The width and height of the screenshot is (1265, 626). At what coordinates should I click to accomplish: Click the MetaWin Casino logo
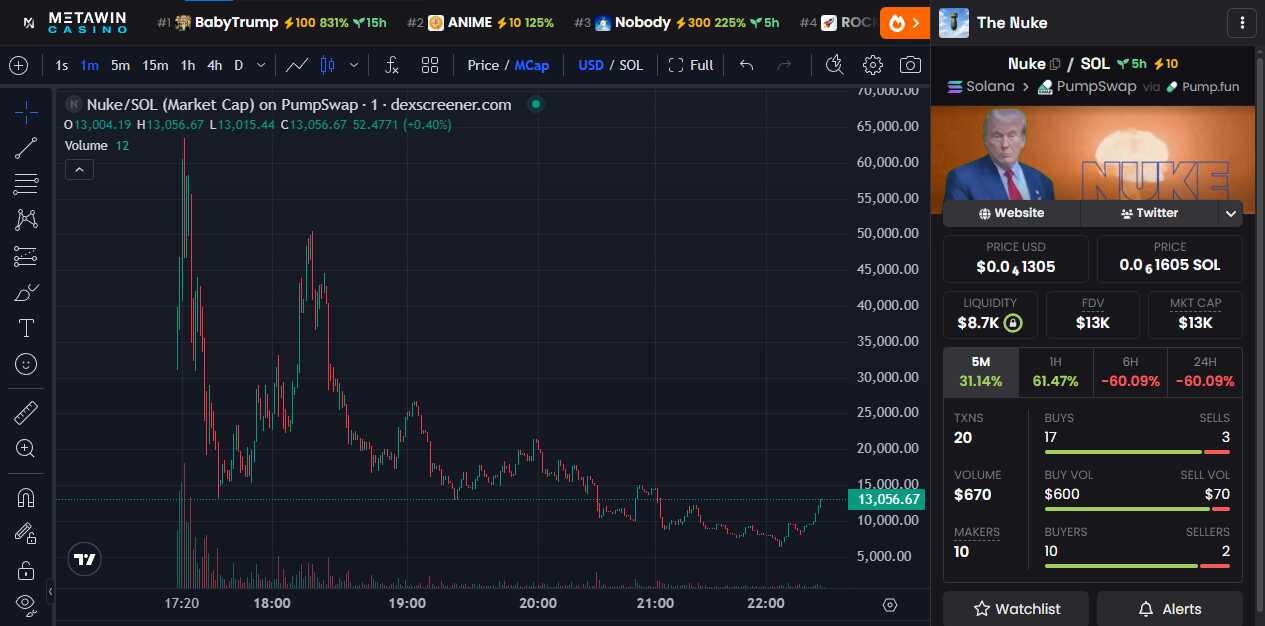pyautogui.click(x=76, y=22)
